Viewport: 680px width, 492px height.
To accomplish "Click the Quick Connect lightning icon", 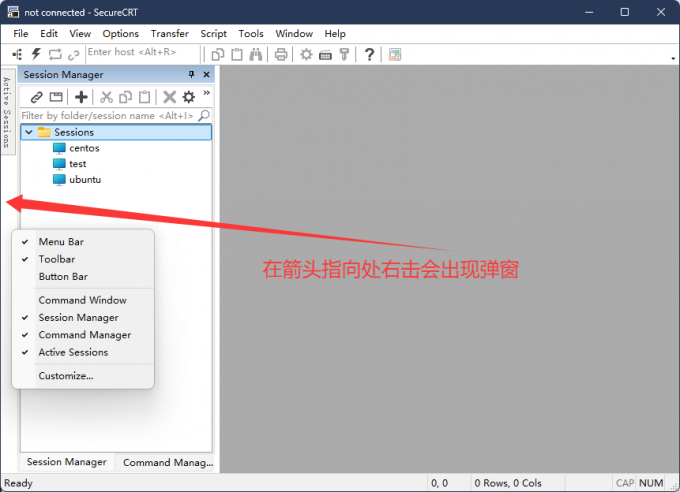I will pos(36,55).
